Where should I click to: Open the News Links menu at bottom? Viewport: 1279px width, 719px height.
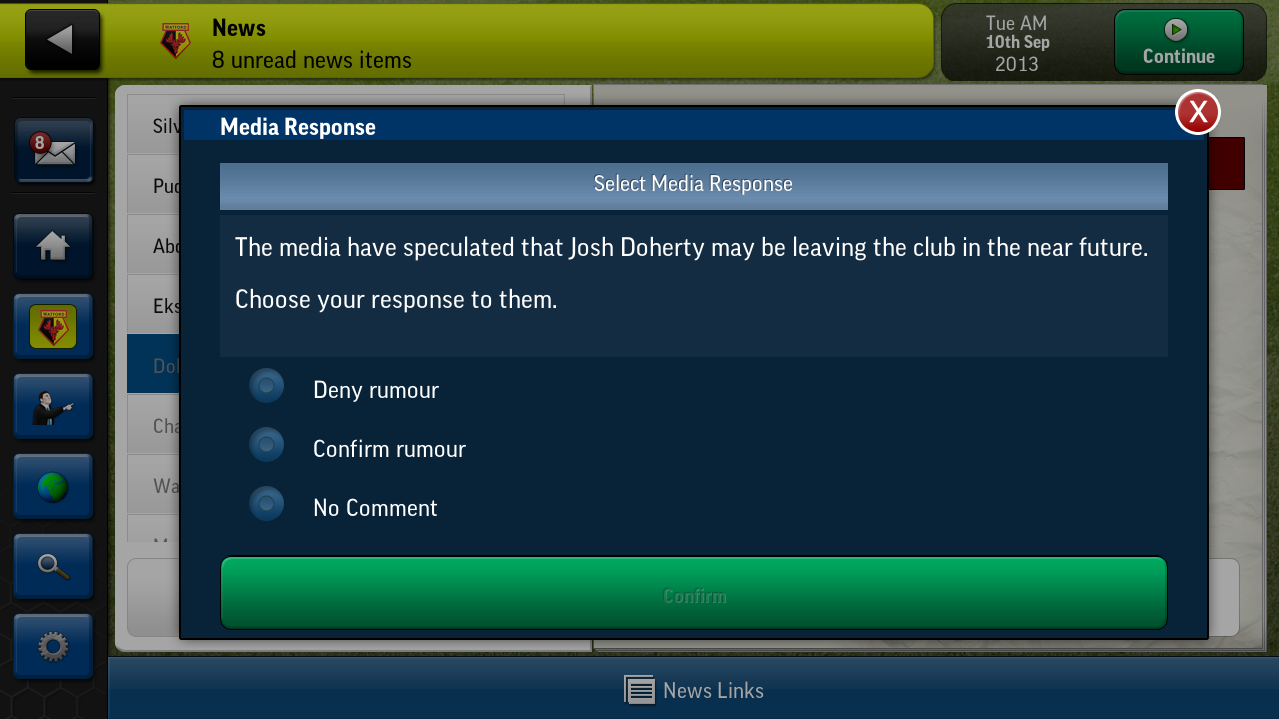pyautogui.click(x=694, y=690)
